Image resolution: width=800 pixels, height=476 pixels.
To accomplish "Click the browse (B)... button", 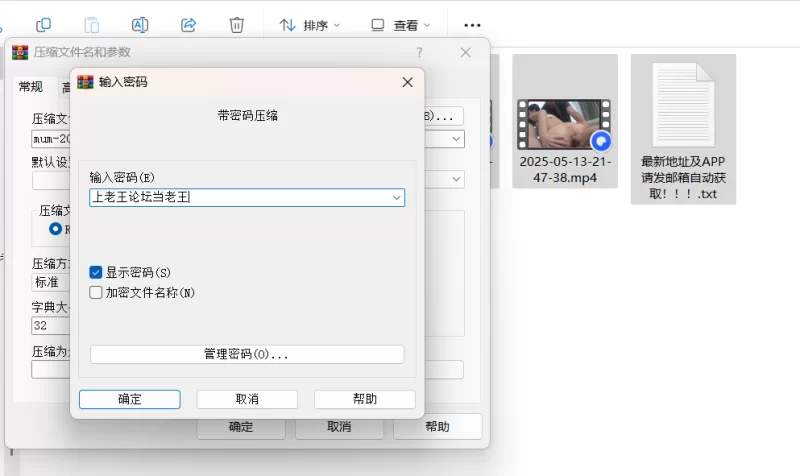I will [443, 116].
